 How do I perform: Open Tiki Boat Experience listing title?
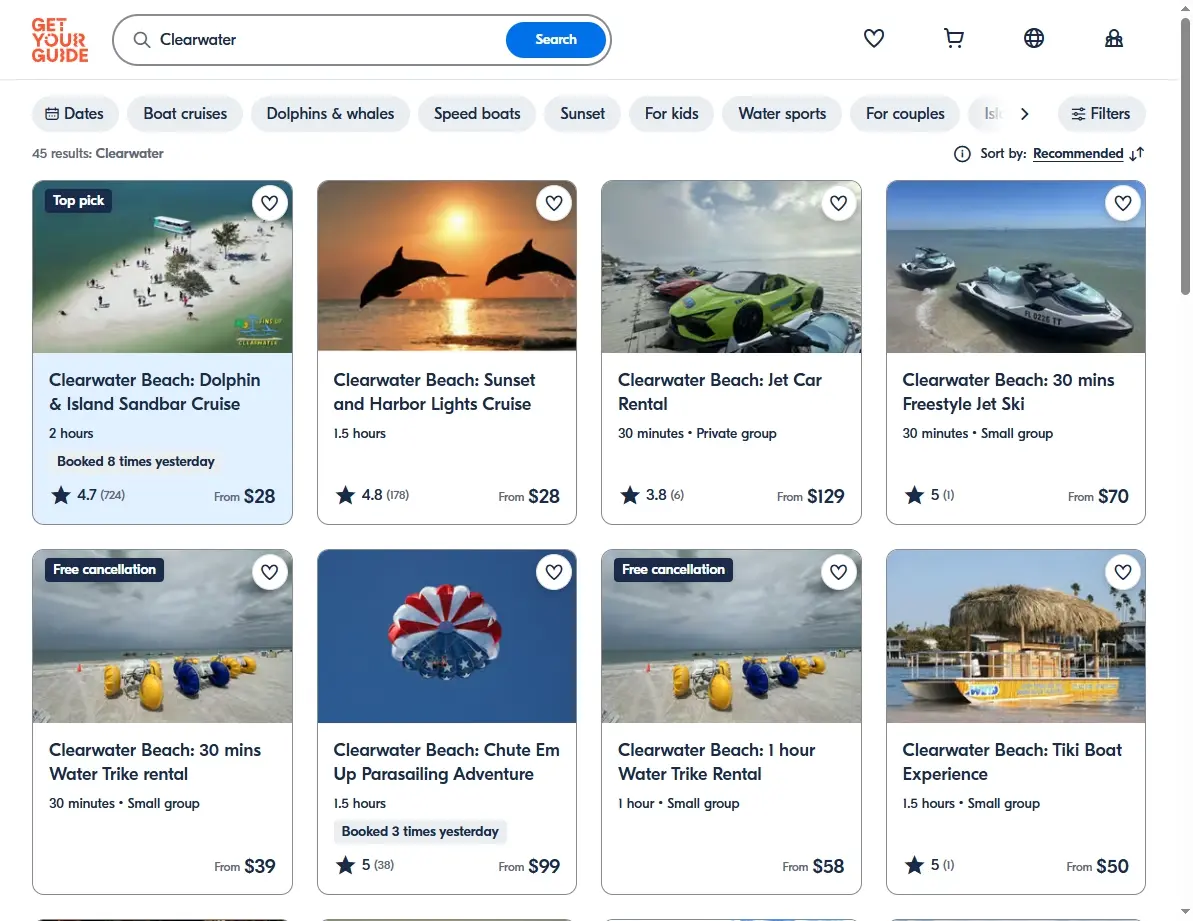(1012, 761)
